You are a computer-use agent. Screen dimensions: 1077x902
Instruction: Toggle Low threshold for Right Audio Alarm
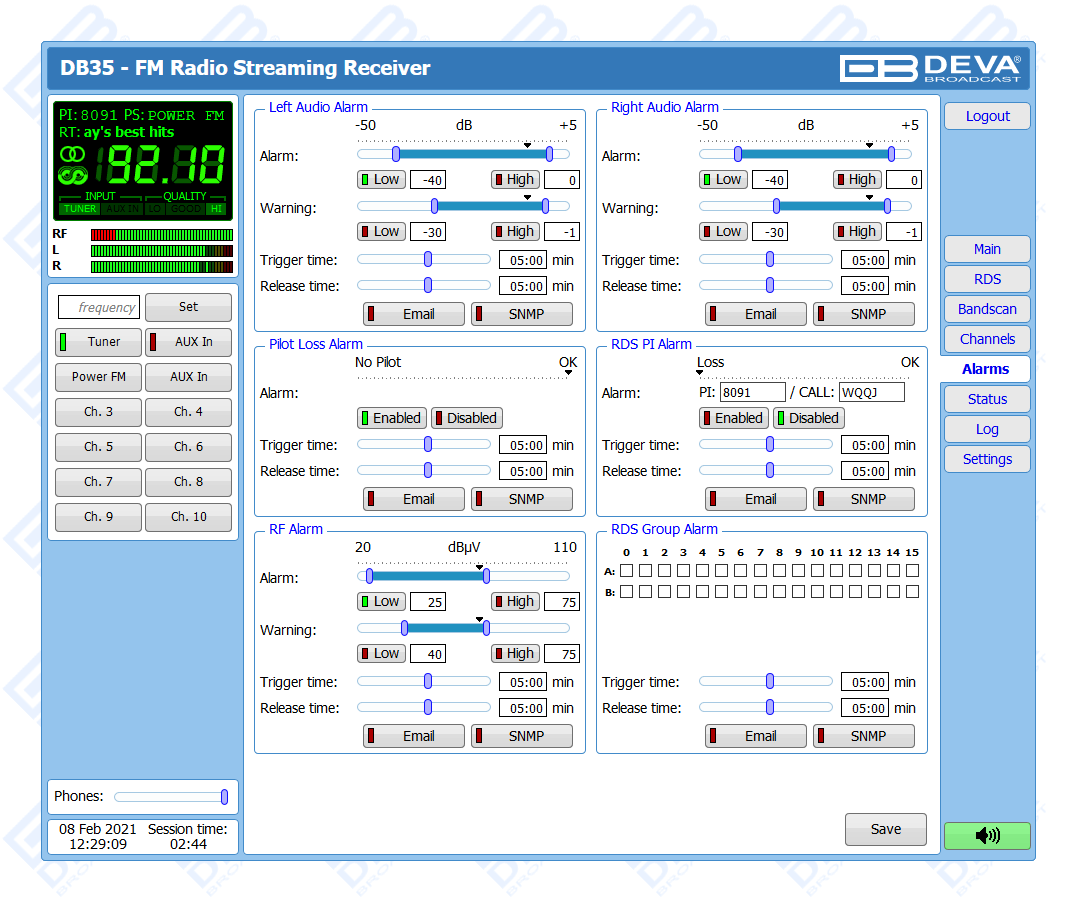coord(721,180)
